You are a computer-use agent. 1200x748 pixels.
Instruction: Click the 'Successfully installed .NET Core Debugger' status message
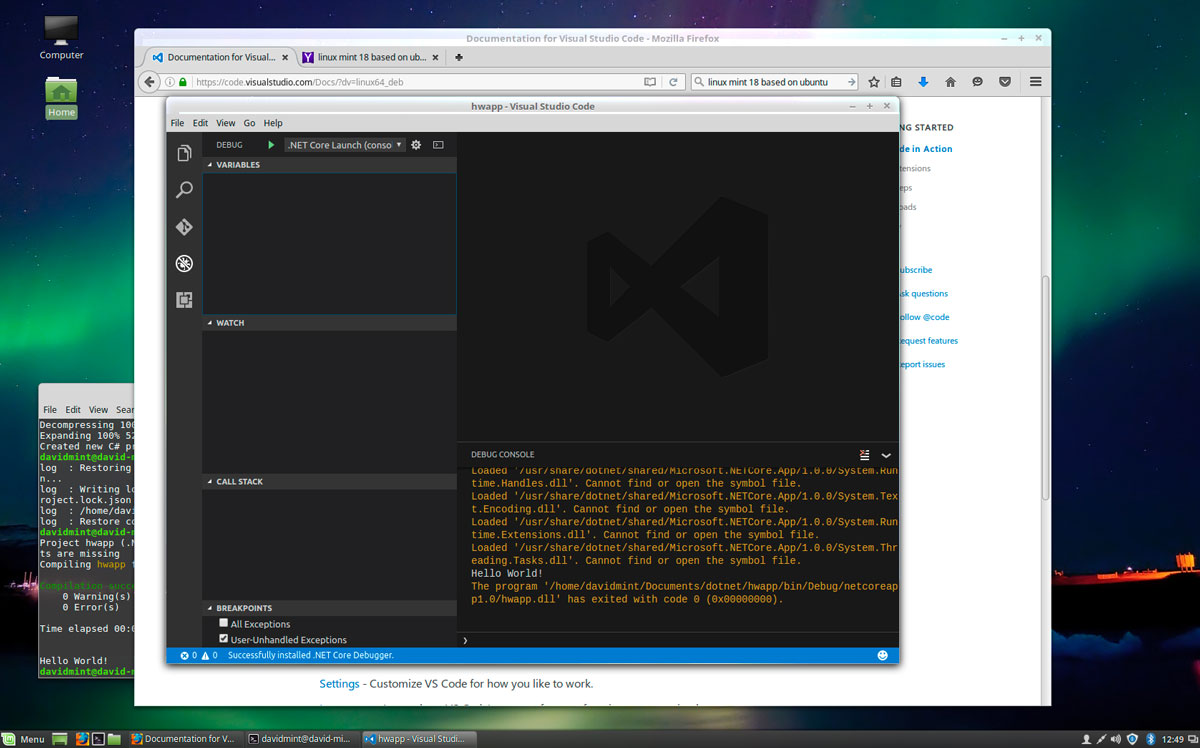(310, 655)
